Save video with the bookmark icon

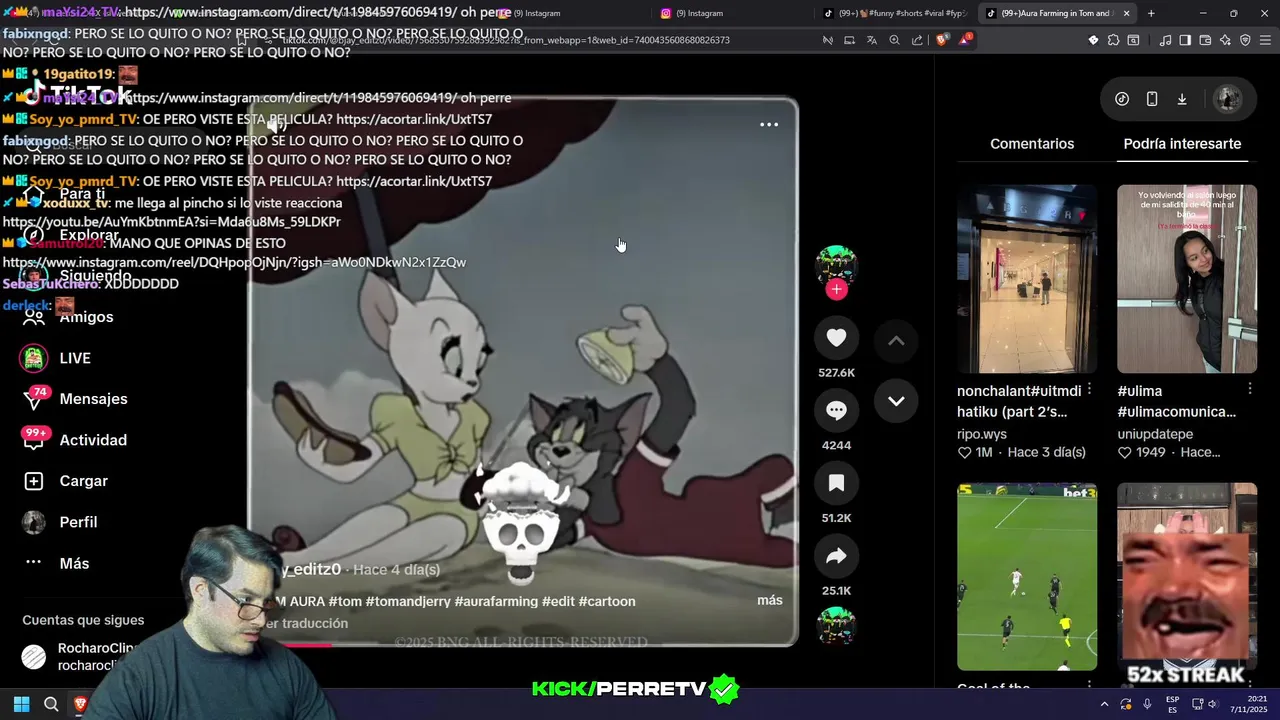(x=836, y=483)
